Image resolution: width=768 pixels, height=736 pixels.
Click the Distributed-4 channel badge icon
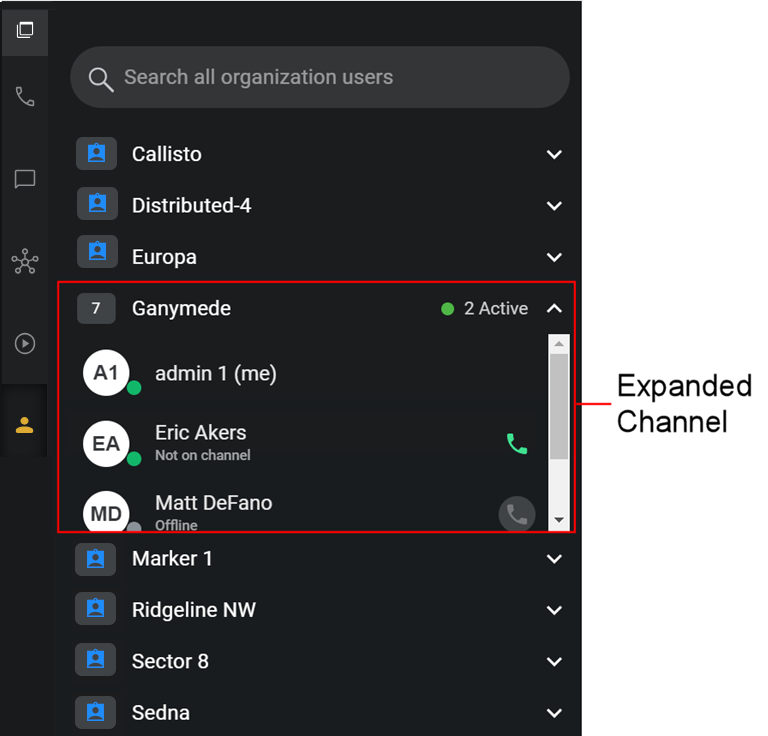point(97,203)
